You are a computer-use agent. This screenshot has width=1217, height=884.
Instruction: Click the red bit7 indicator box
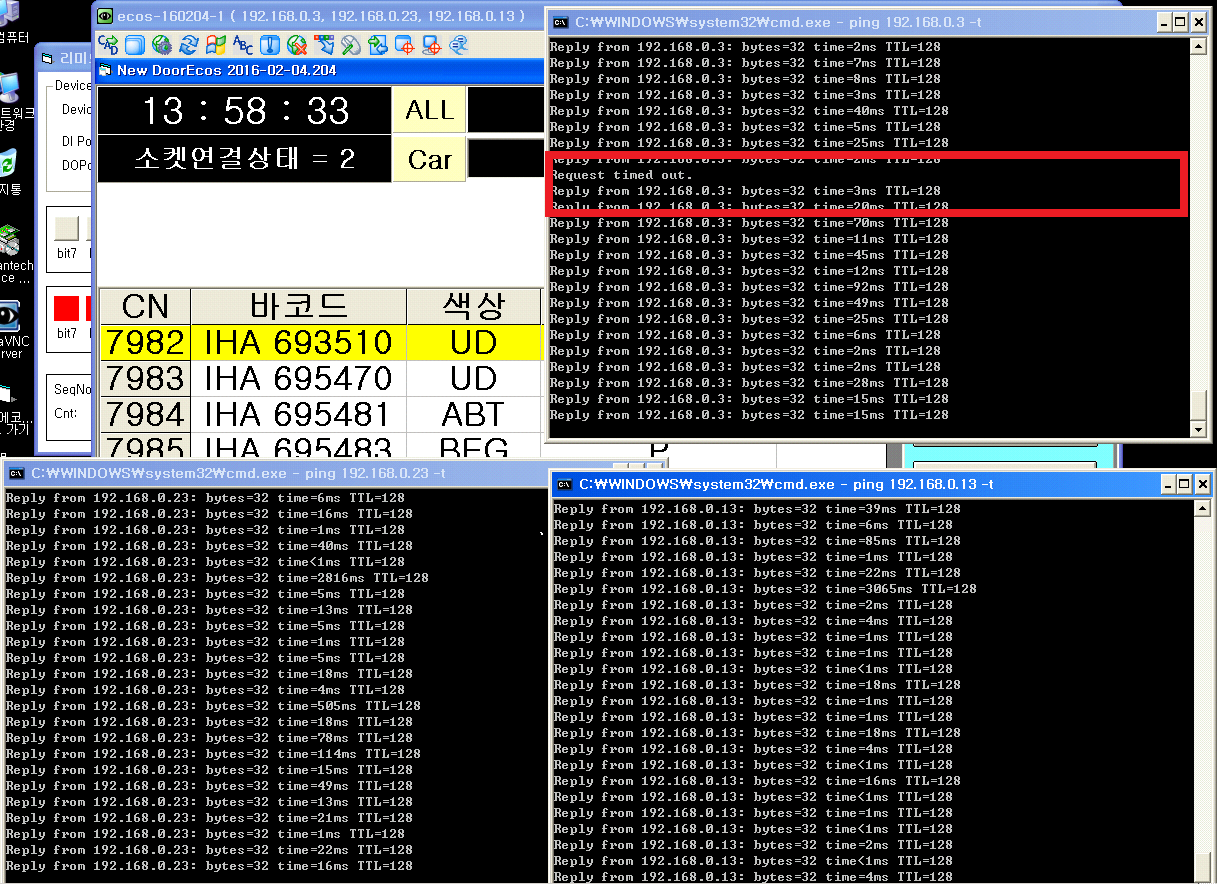66,309
